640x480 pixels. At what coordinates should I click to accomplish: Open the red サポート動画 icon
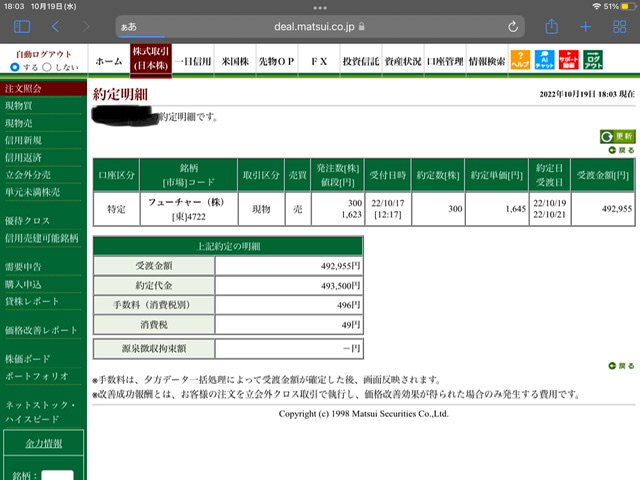tap(569, 60)
